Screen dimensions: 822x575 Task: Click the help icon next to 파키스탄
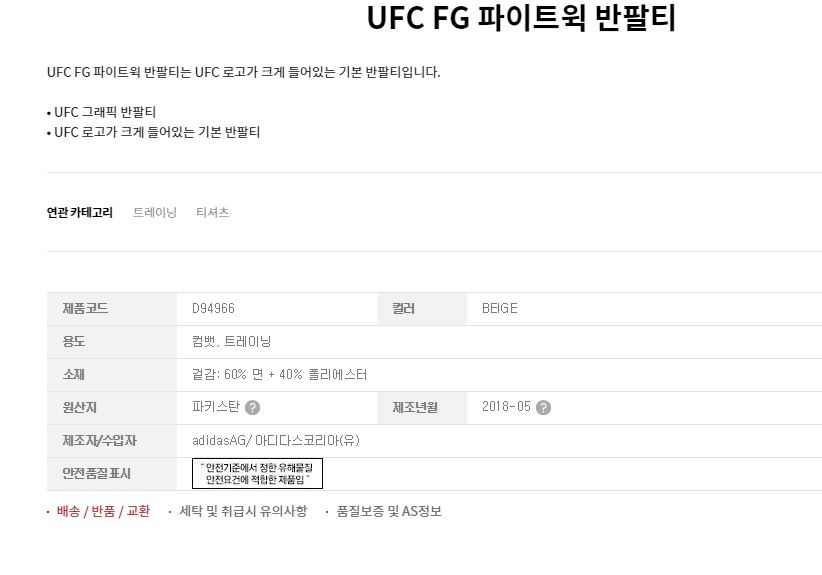point(253,408)
